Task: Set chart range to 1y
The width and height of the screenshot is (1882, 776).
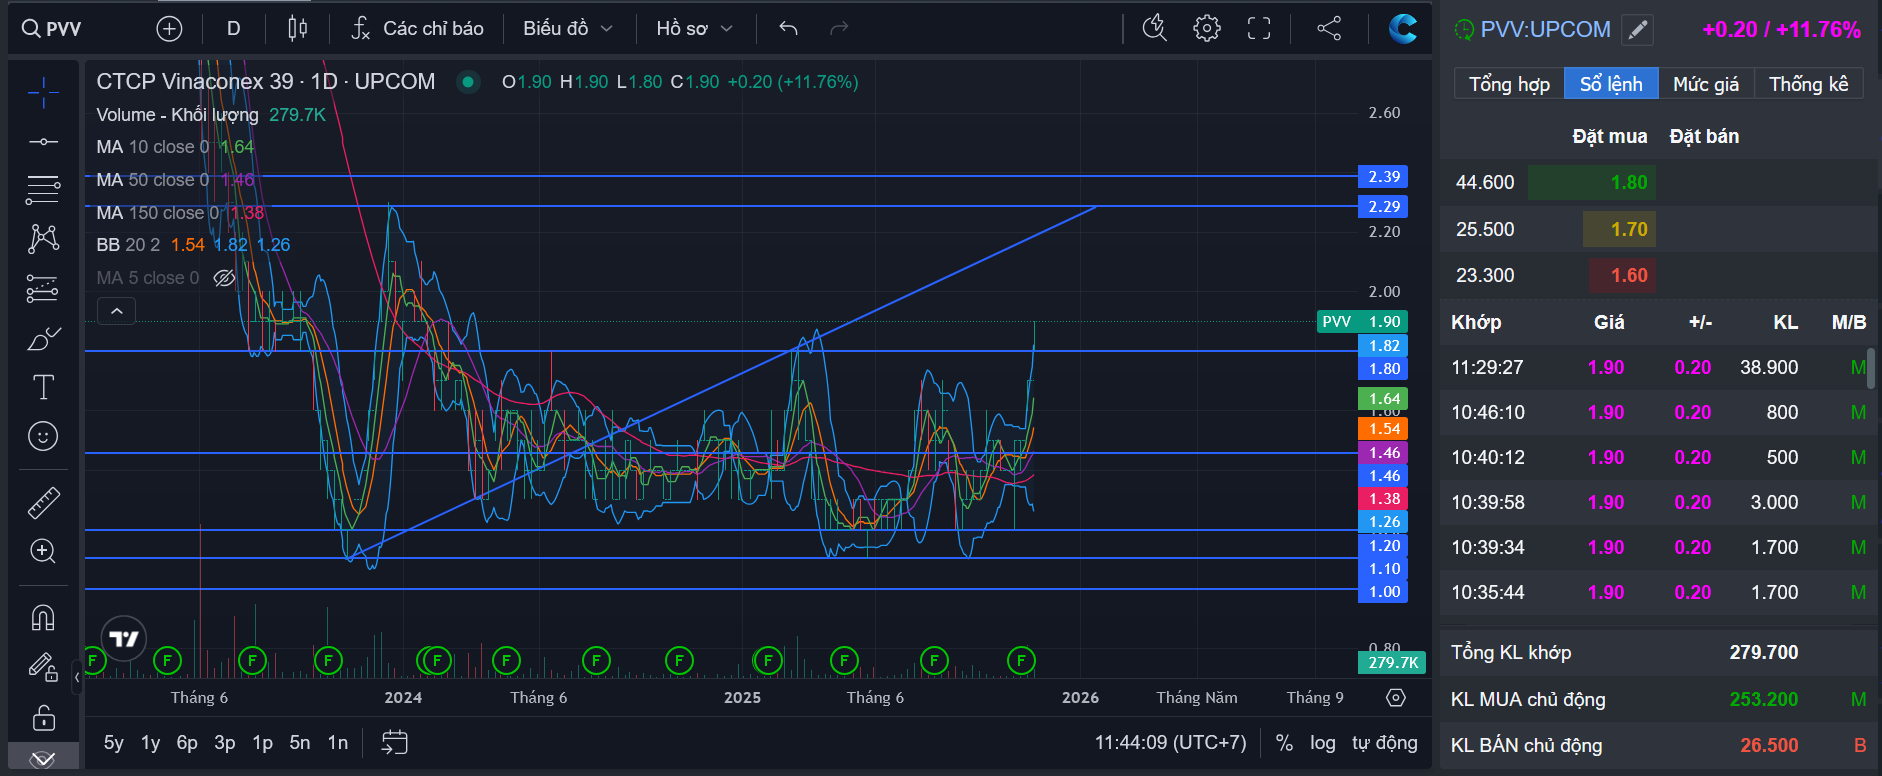Action: point(150,743)
